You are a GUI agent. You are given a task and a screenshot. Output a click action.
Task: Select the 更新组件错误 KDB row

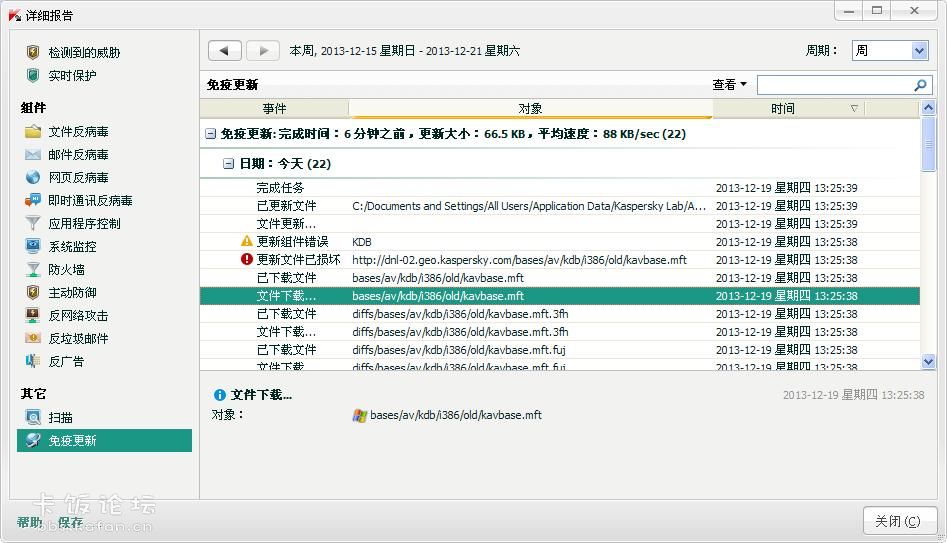point(560,242)
